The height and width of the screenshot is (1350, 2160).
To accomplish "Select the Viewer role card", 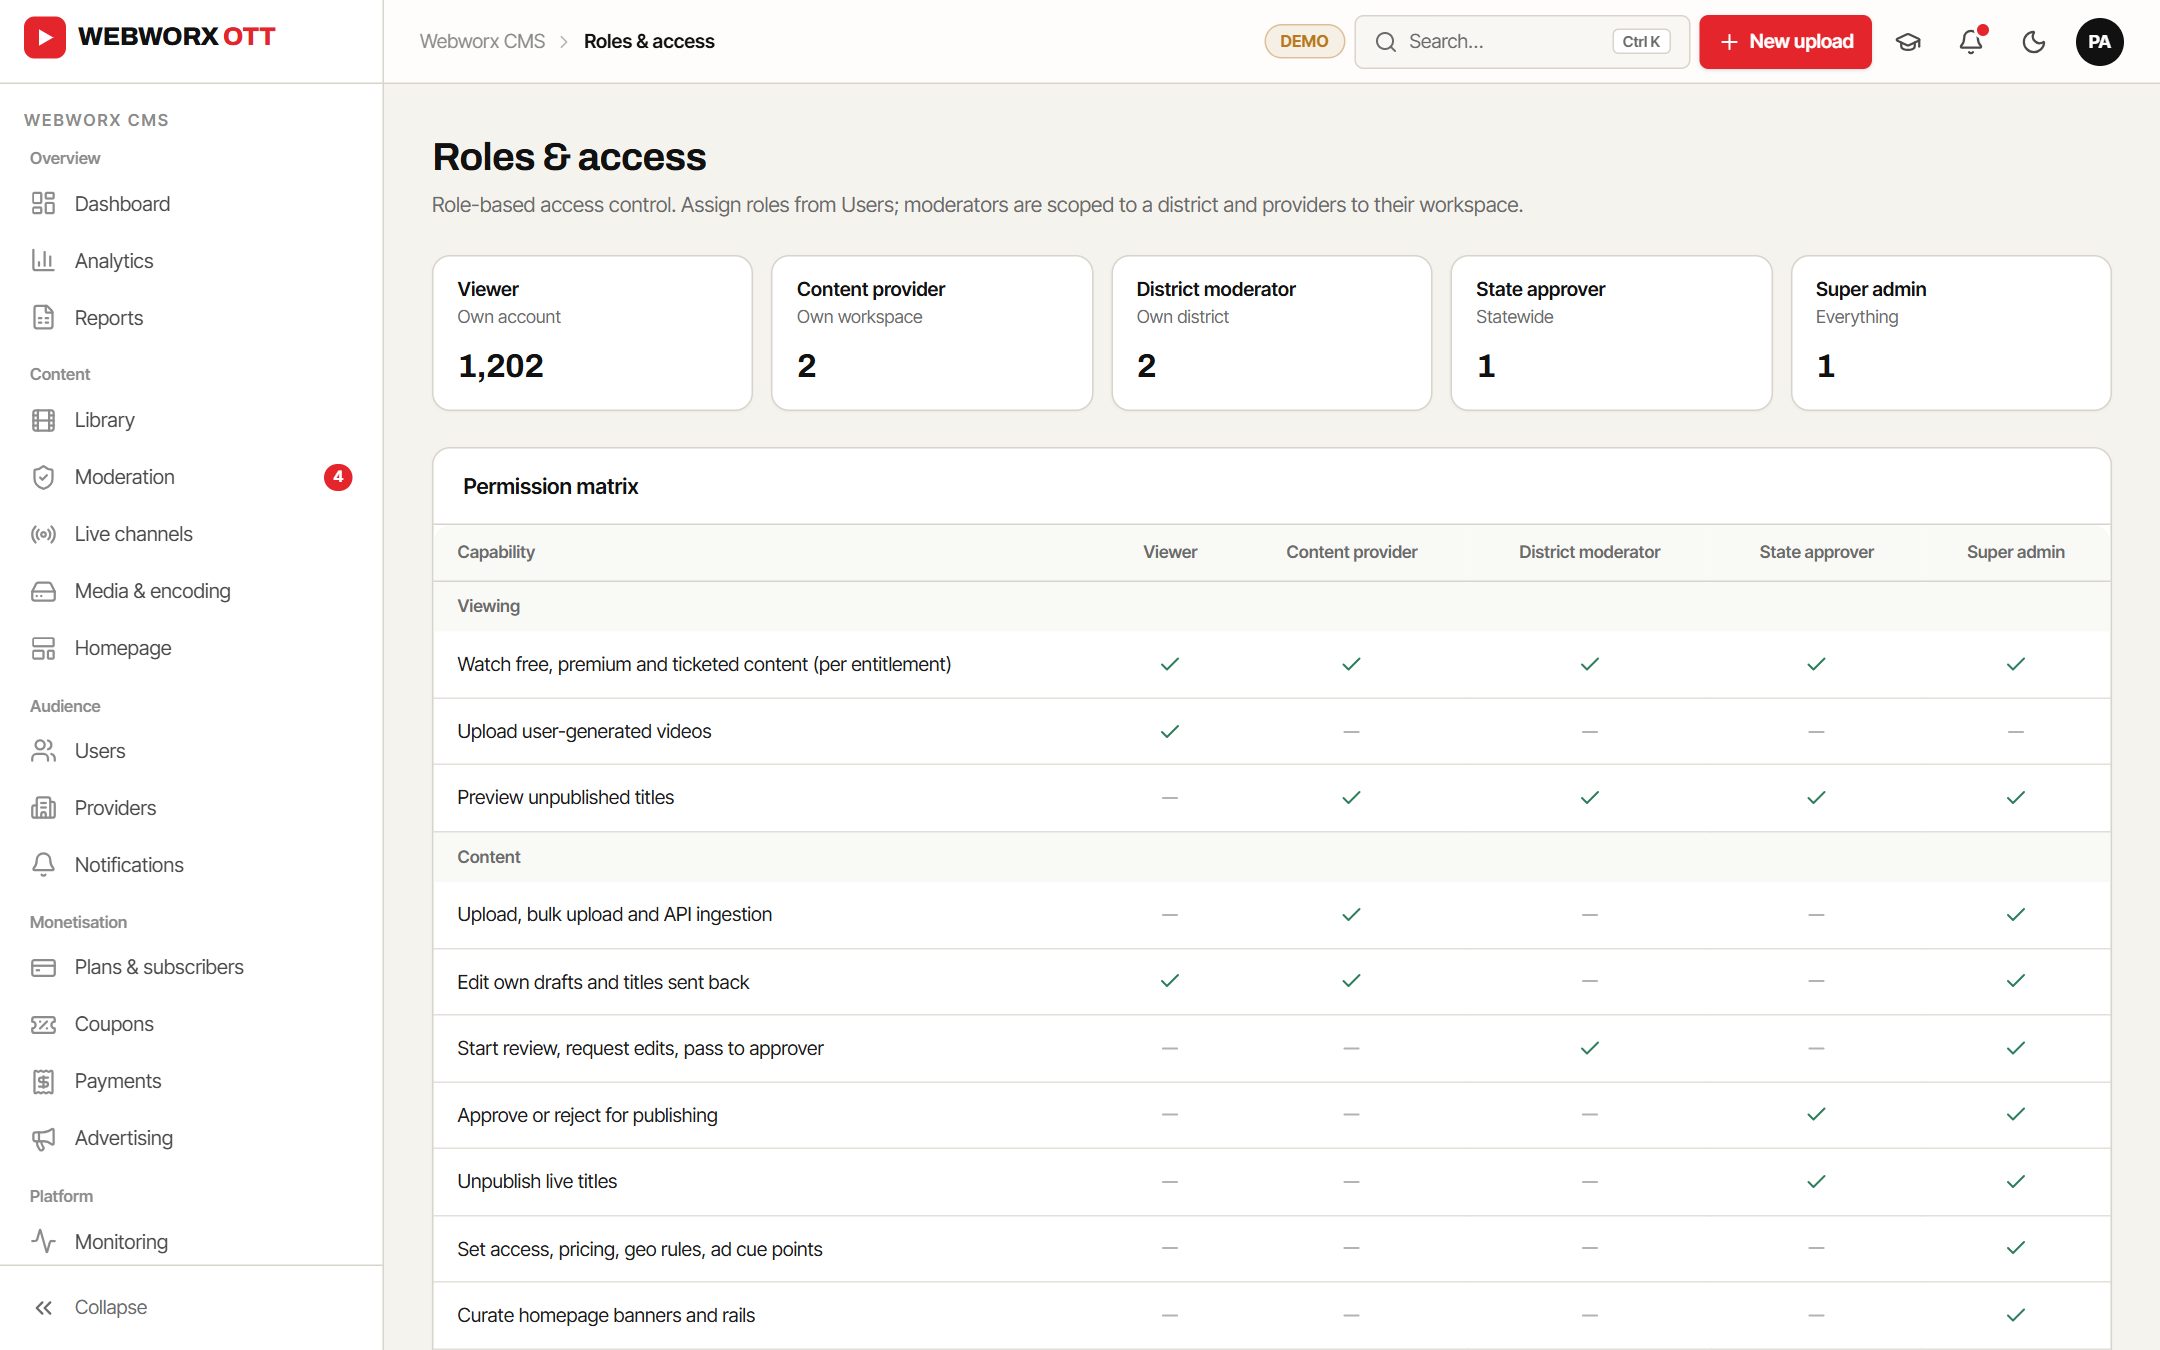I will tap(592, 333).
